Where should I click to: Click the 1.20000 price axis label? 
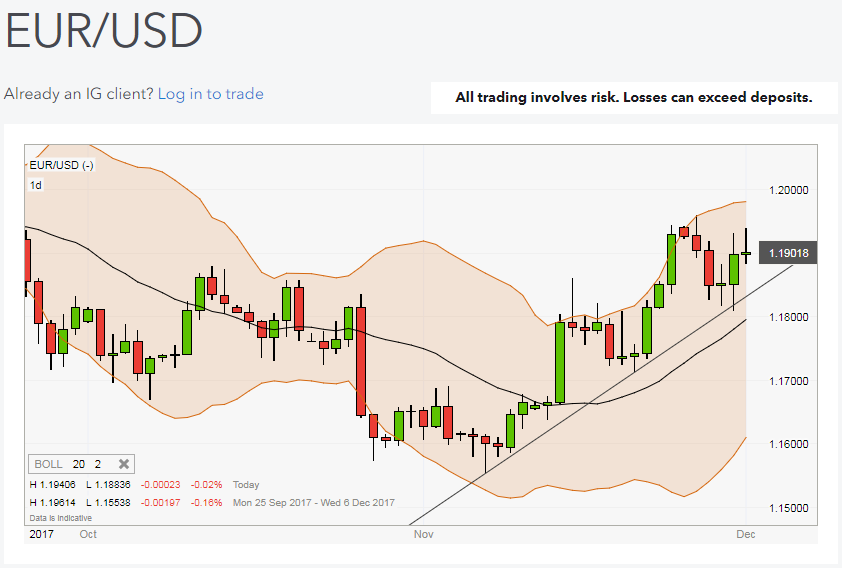click(x=788, y=190)
